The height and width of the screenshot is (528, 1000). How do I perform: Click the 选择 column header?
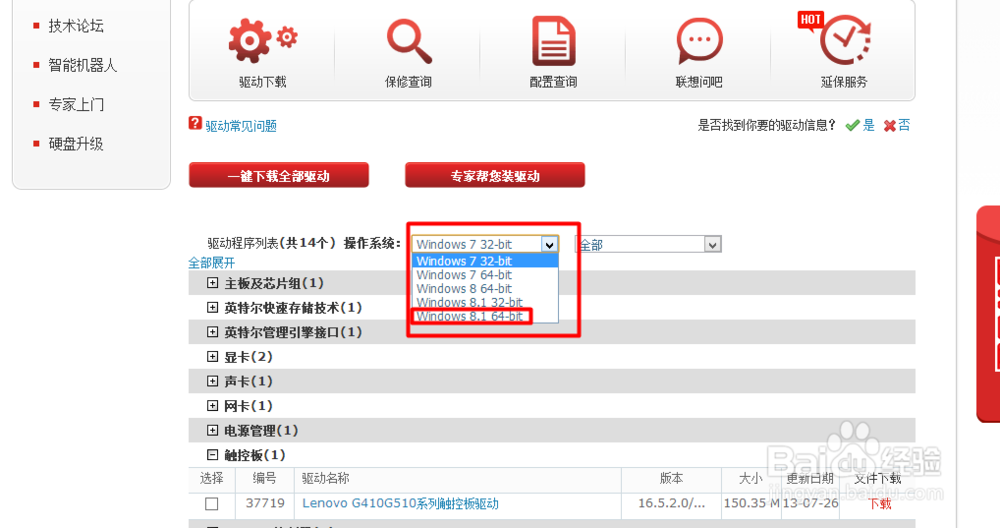212,478
